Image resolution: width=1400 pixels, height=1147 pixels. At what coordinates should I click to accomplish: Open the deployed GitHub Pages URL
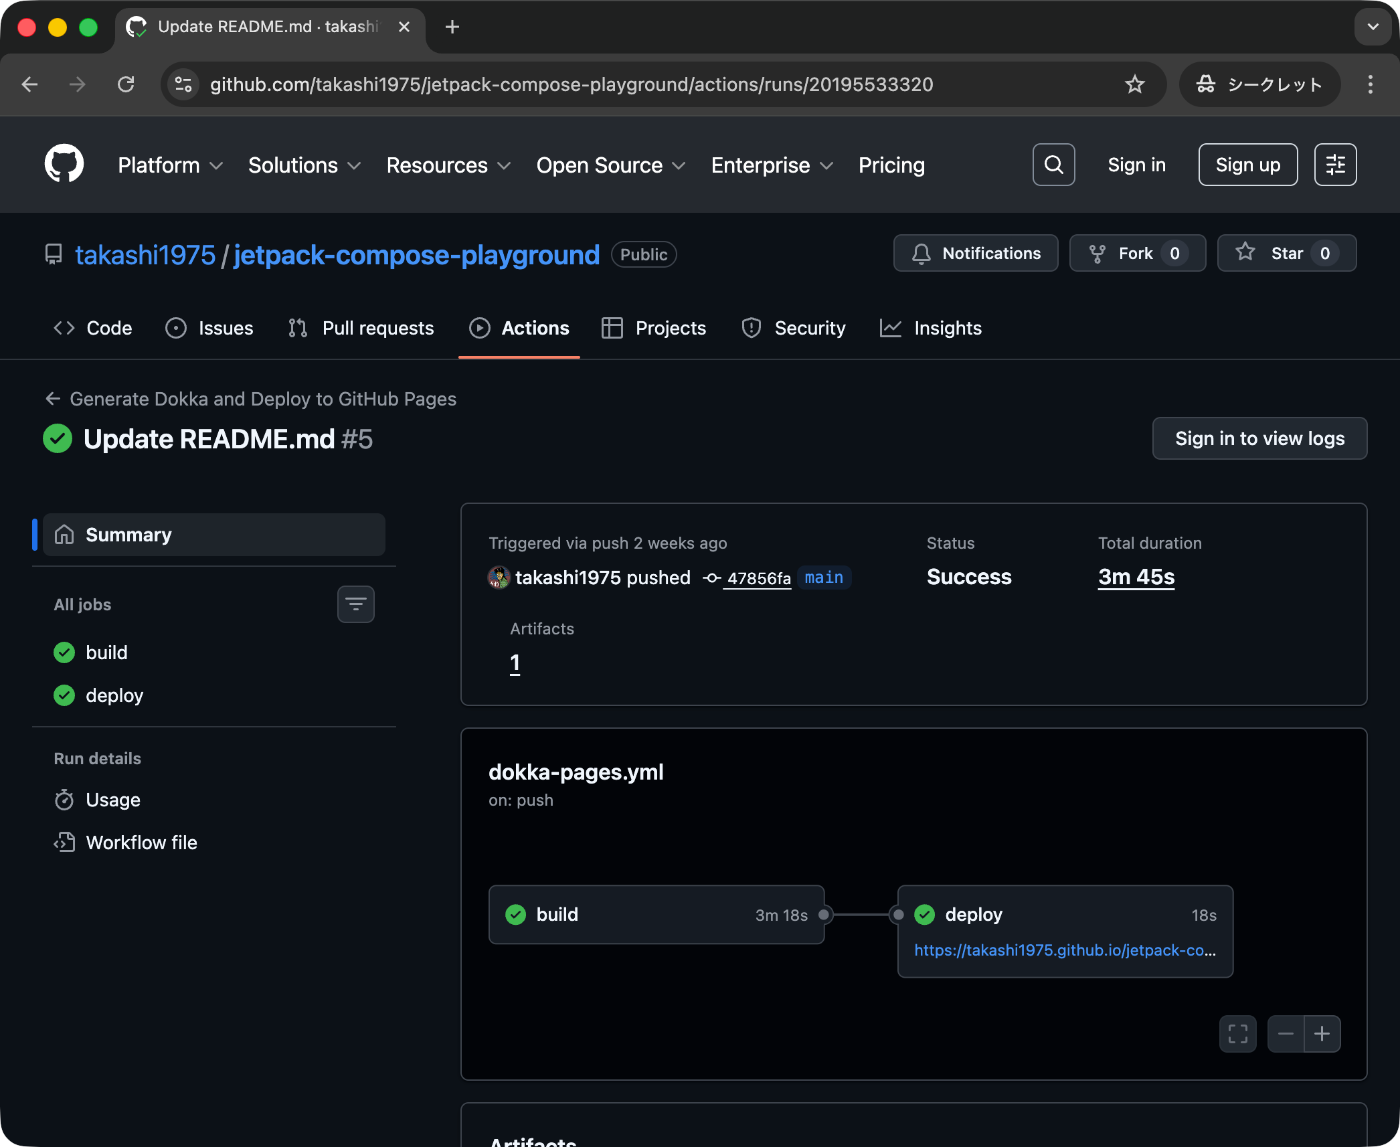(x=1065, y=950)
